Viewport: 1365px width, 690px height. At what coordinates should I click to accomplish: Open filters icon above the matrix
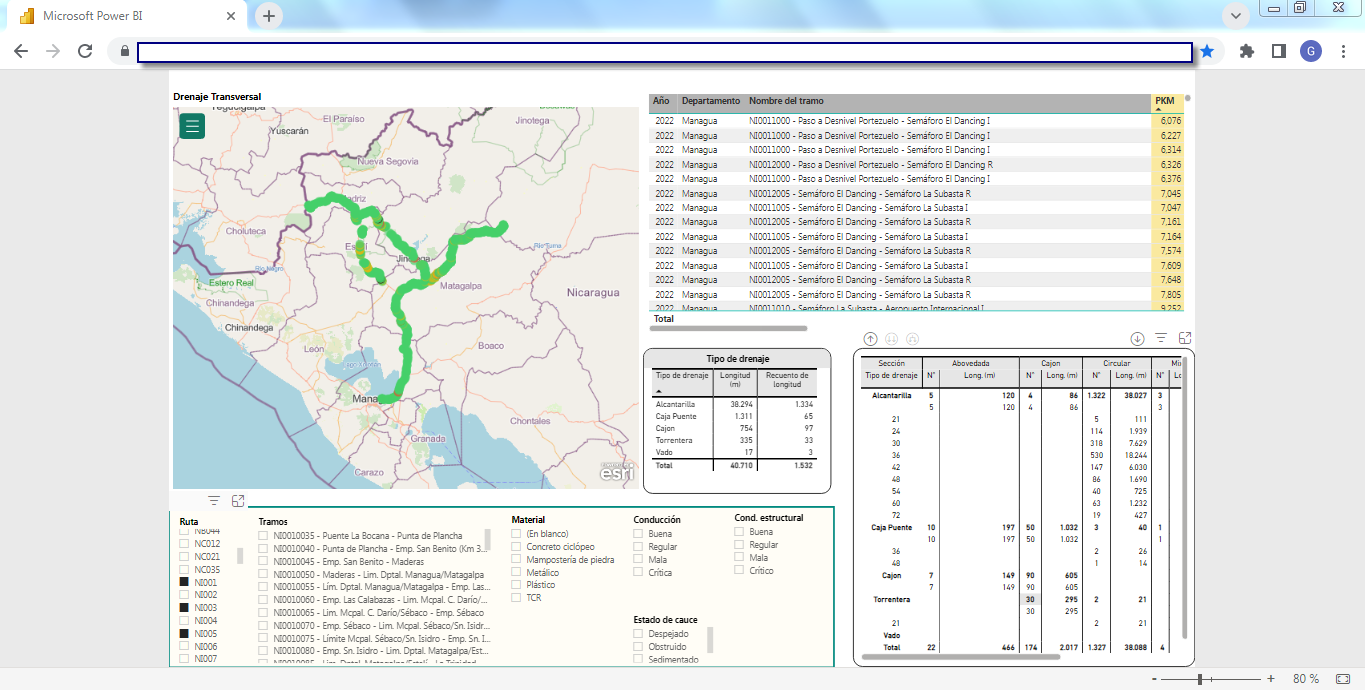click(1161, 339)
